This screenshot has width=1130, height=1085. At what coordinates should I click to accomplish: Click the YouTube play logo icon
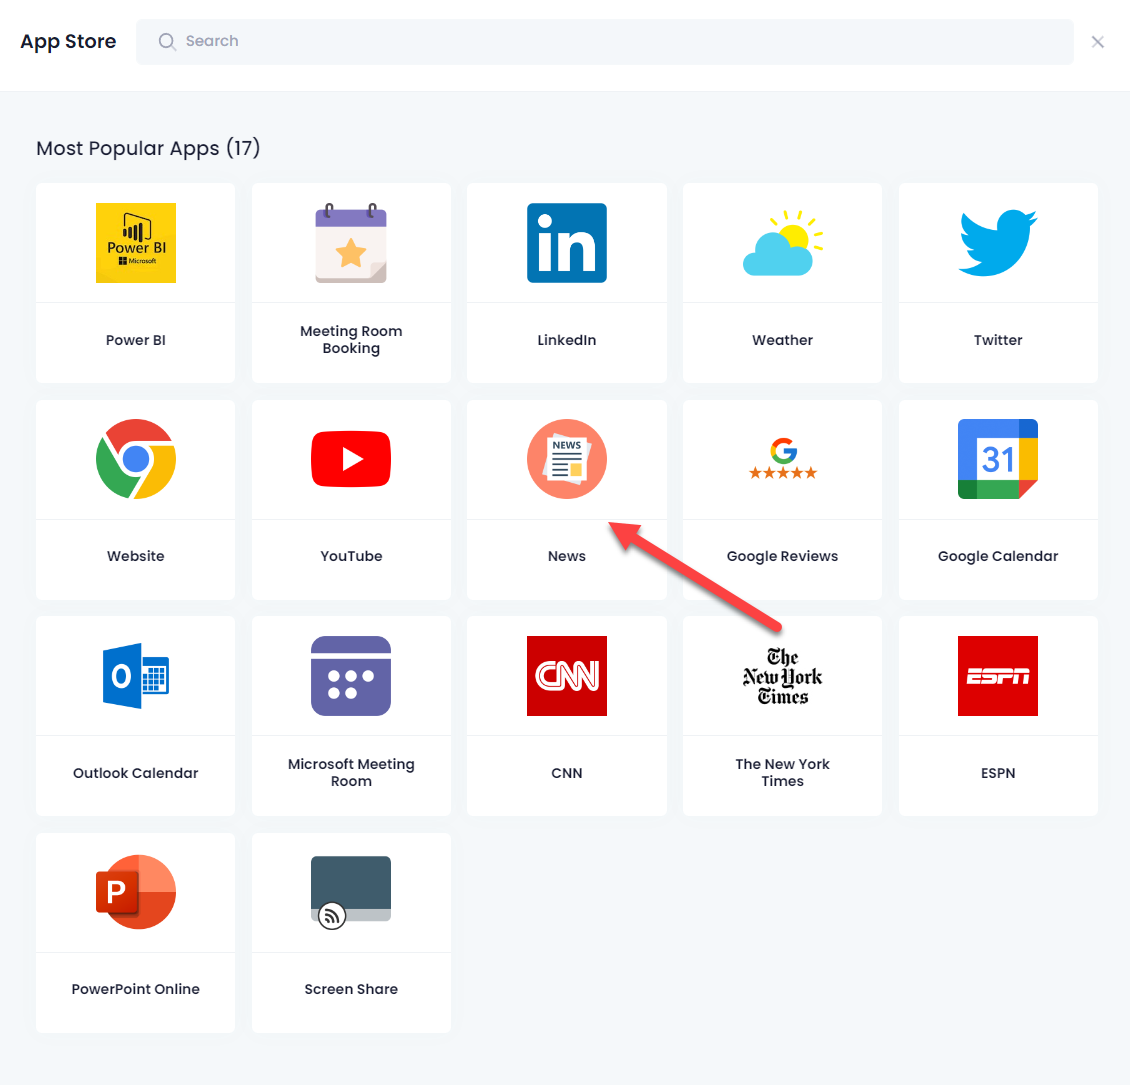[351, 459]
